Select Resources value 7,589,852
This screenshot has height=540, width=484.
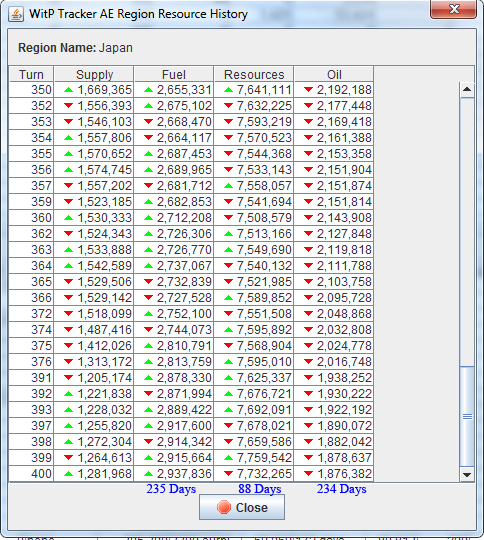(254, 298)
